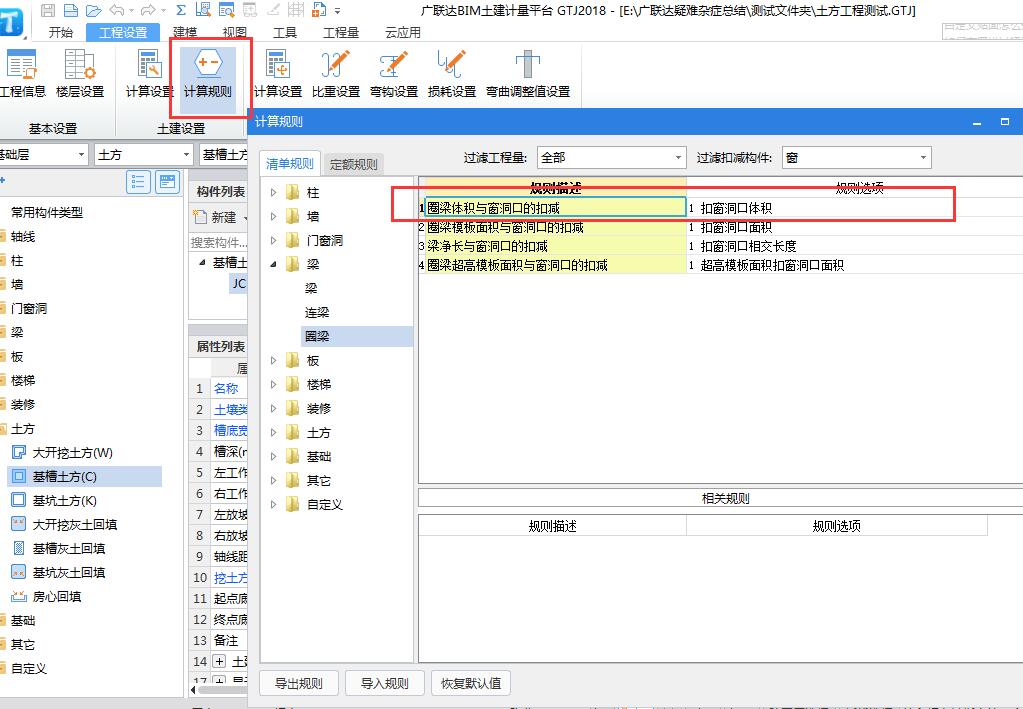This screenshot has height=709, width=1023.
Task: Open 计算设置 in 土建设置 group
Action: [x=149, y=73]
